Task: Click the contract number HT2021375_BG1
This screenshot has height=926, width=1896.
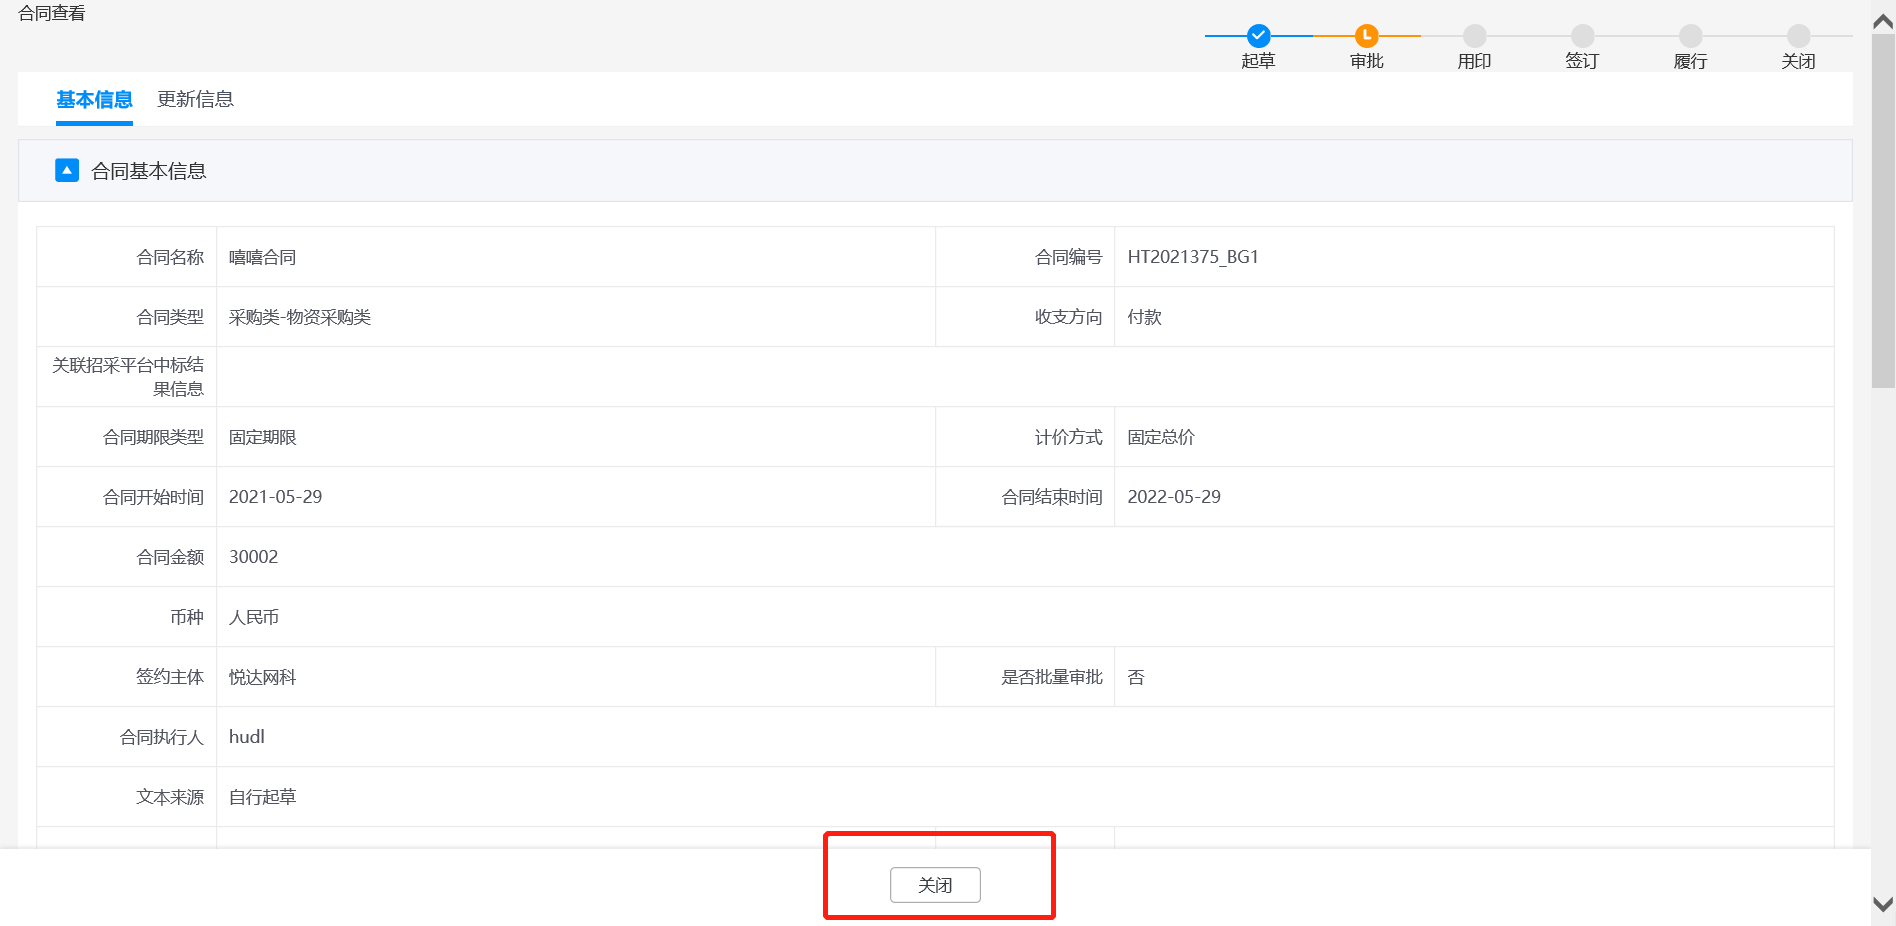Action: [x=1192, y=257]
